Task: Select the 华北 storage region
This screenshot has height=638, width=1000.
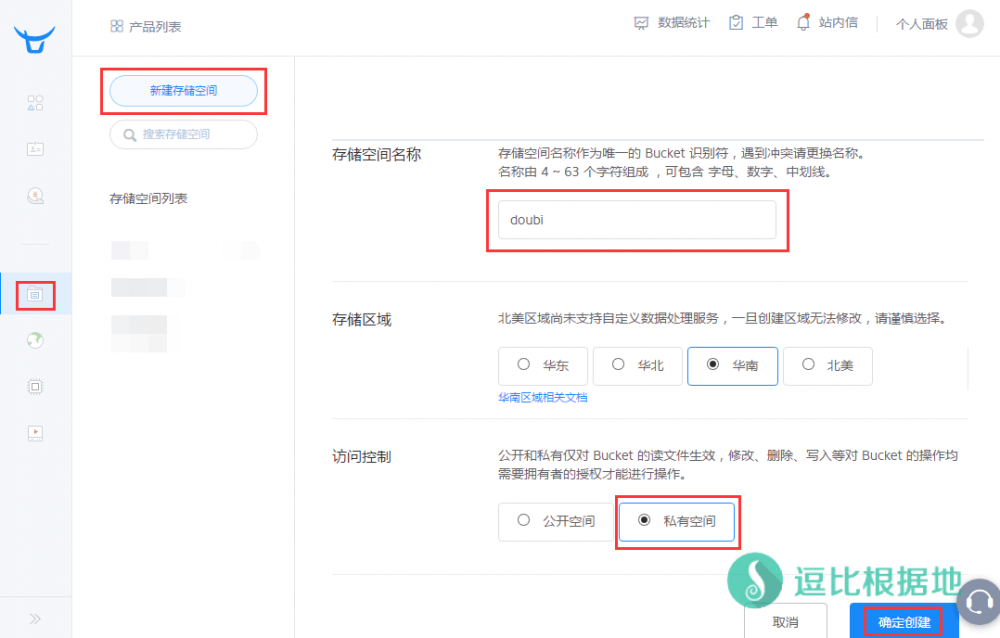Action: point(637,366)
